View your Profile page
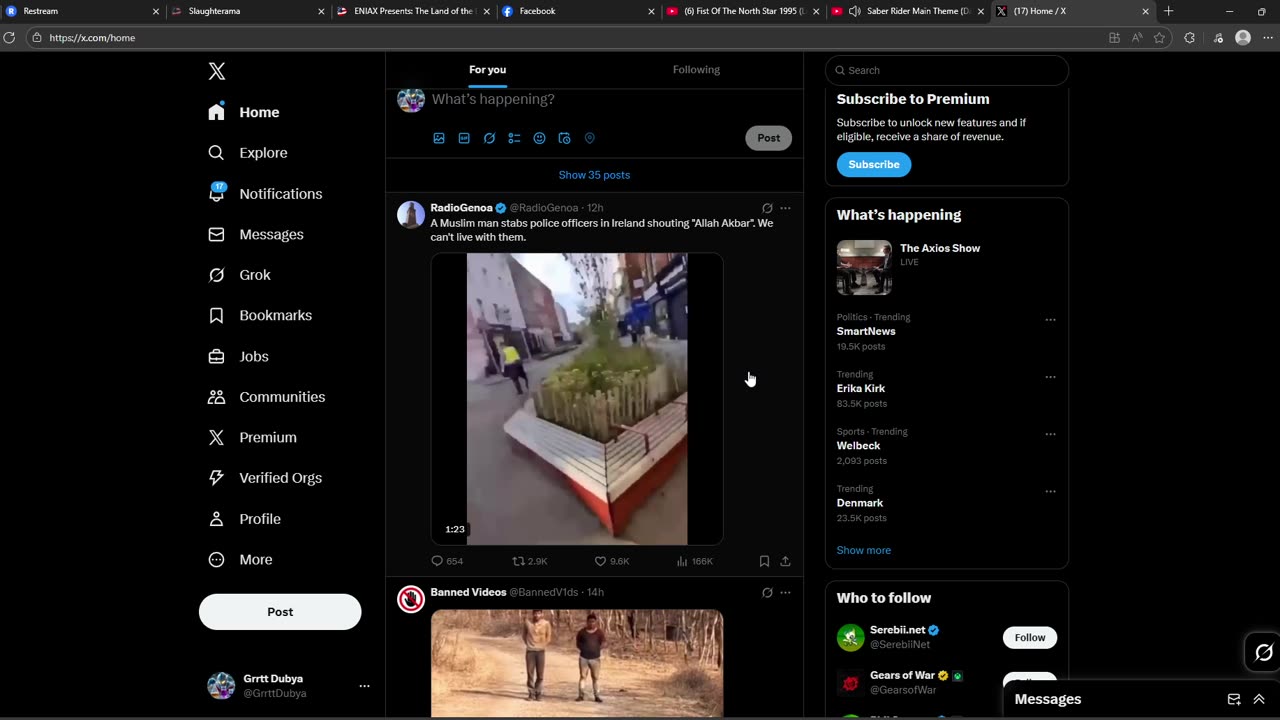This screenshot has width=1280, height=720. tap(244, 519)
